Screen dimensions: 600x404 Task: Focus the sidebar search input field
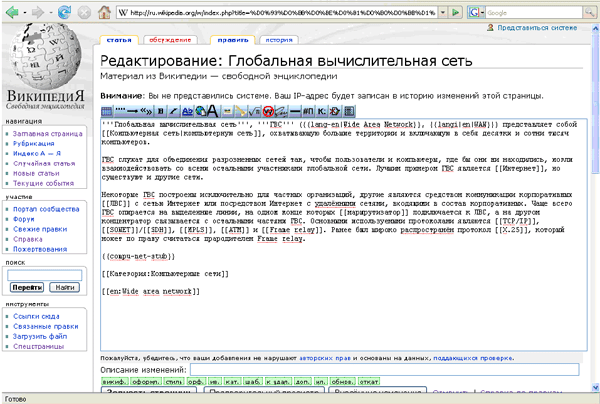coord(44,275)
